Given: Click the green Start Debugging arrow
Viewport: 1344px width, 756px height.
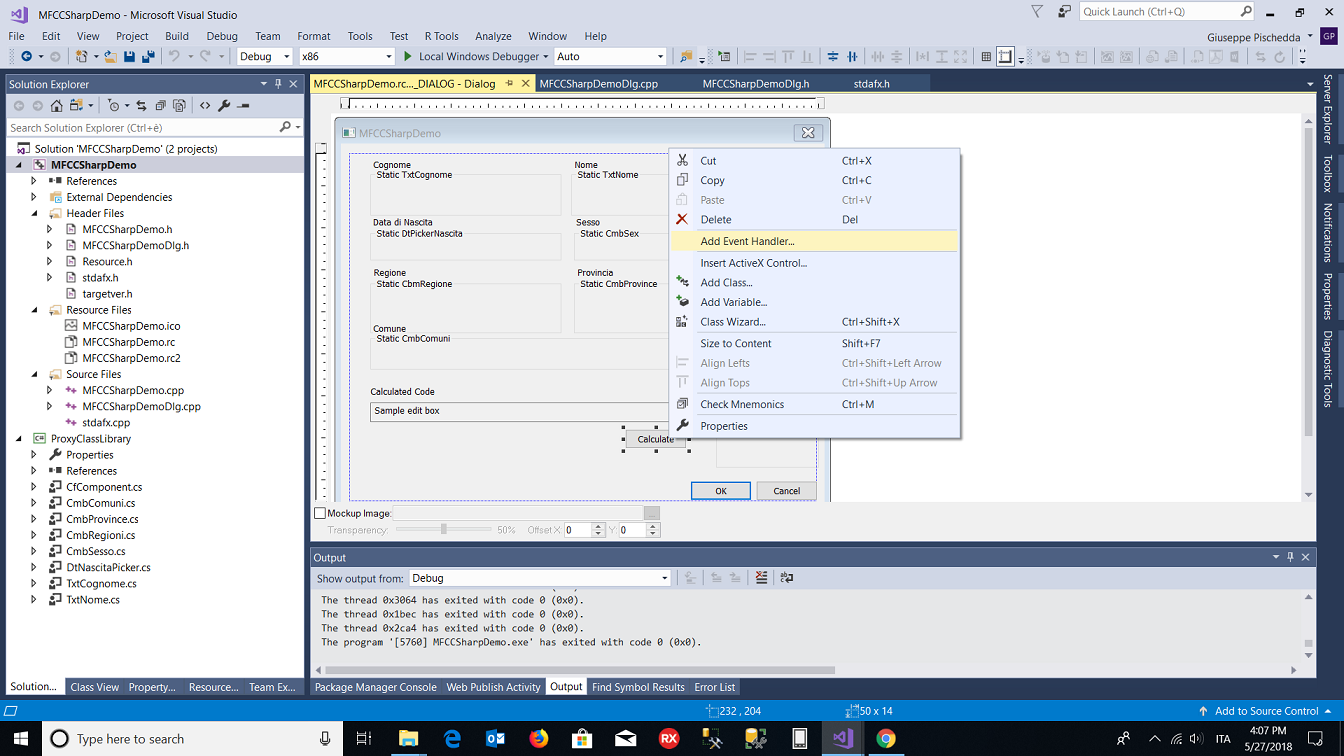Looking at the screenshot, I should point(407,57).
